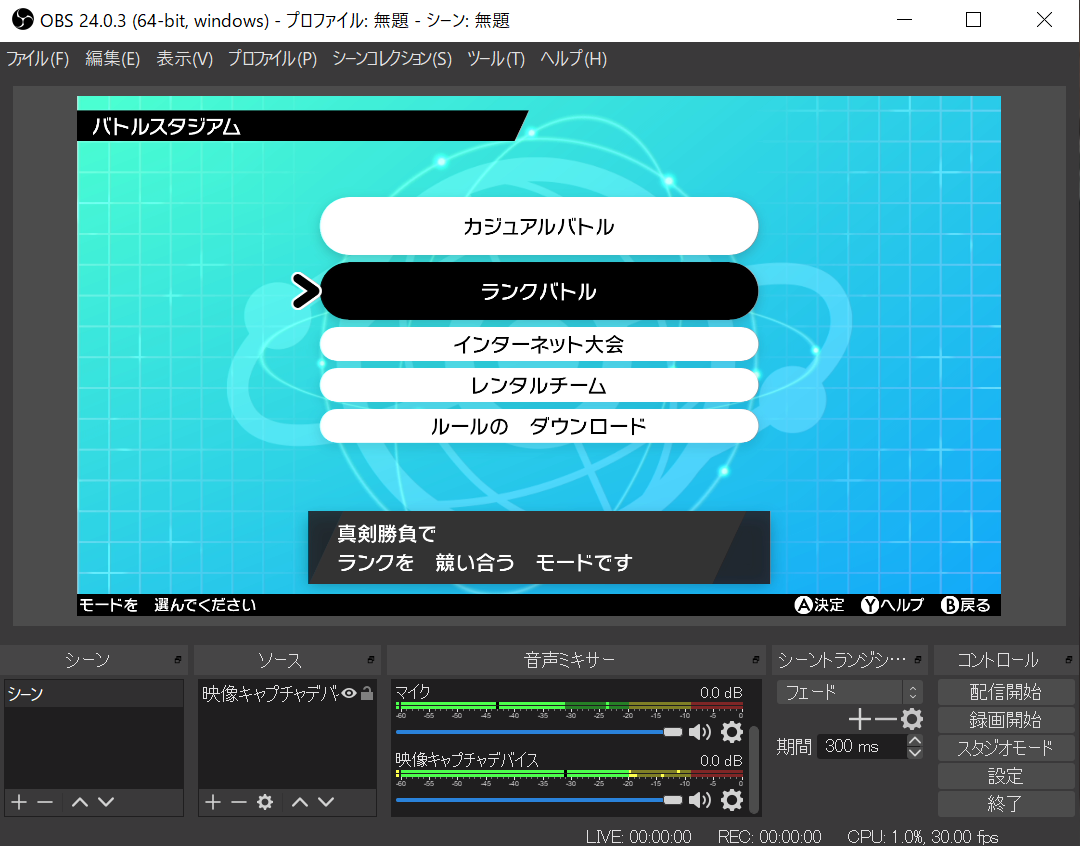Click the 期間 300 ms input field

coord(862,746)
